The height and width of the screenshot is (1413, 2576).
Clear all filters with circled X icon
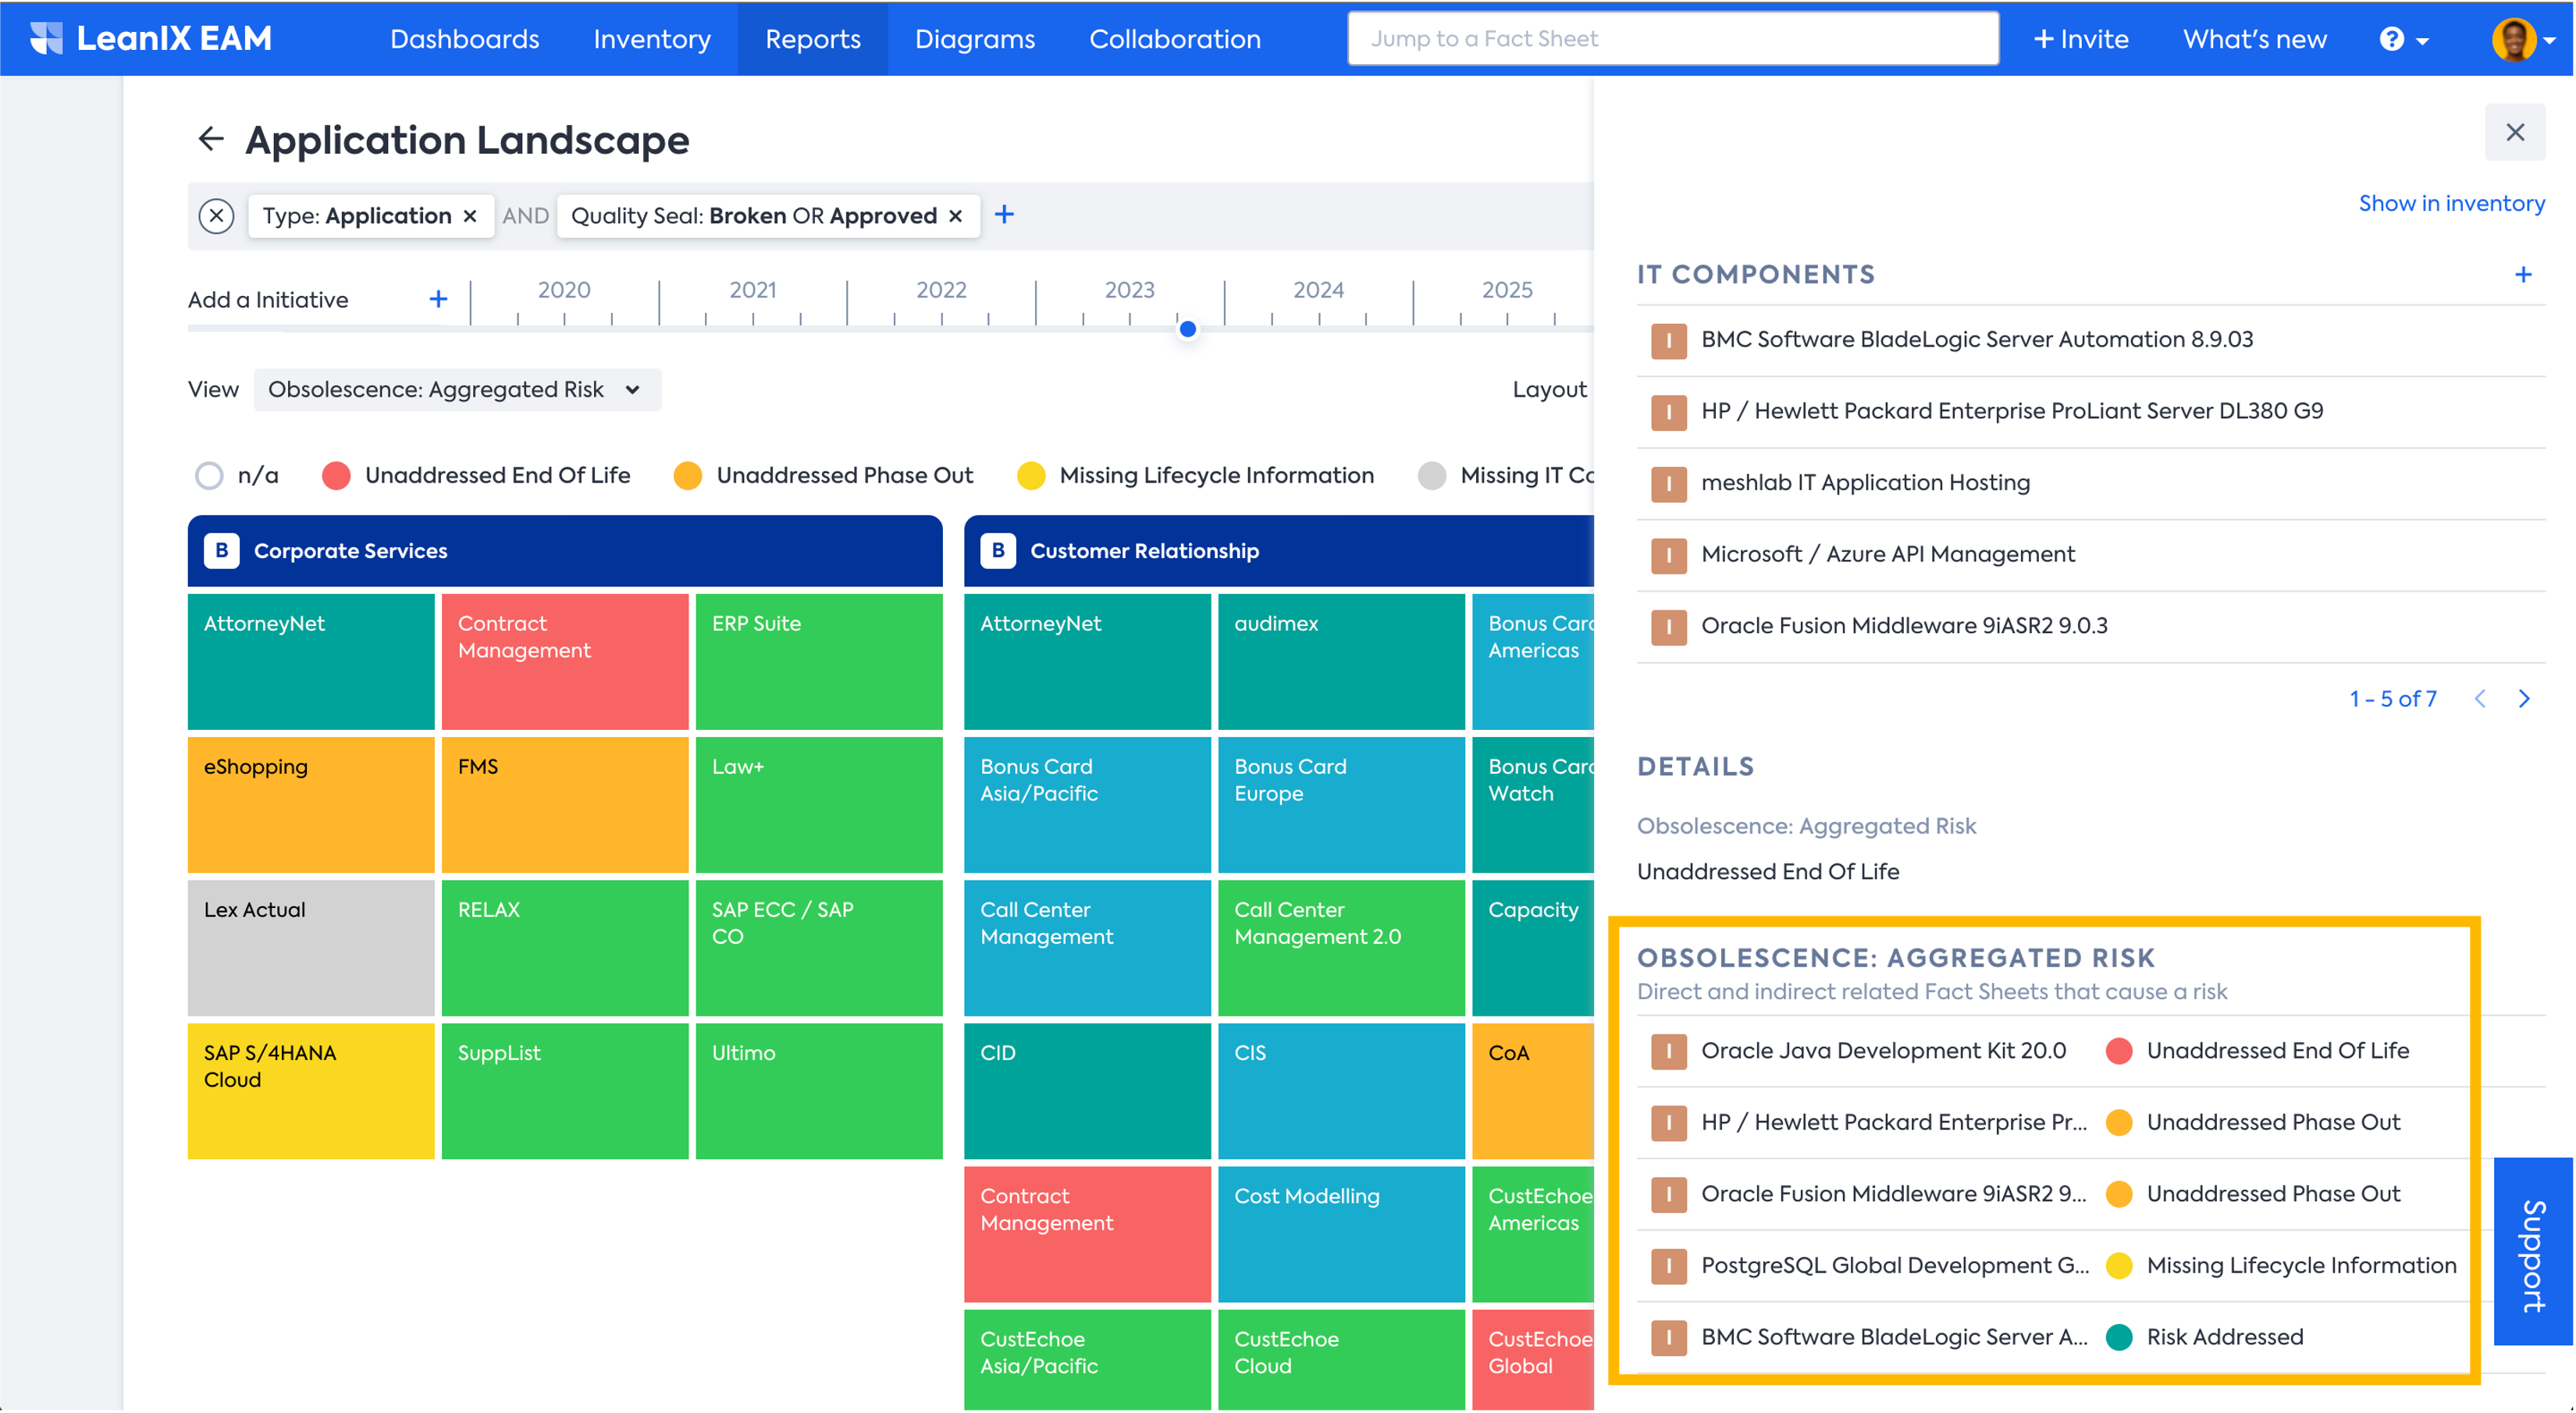point(216,216)
